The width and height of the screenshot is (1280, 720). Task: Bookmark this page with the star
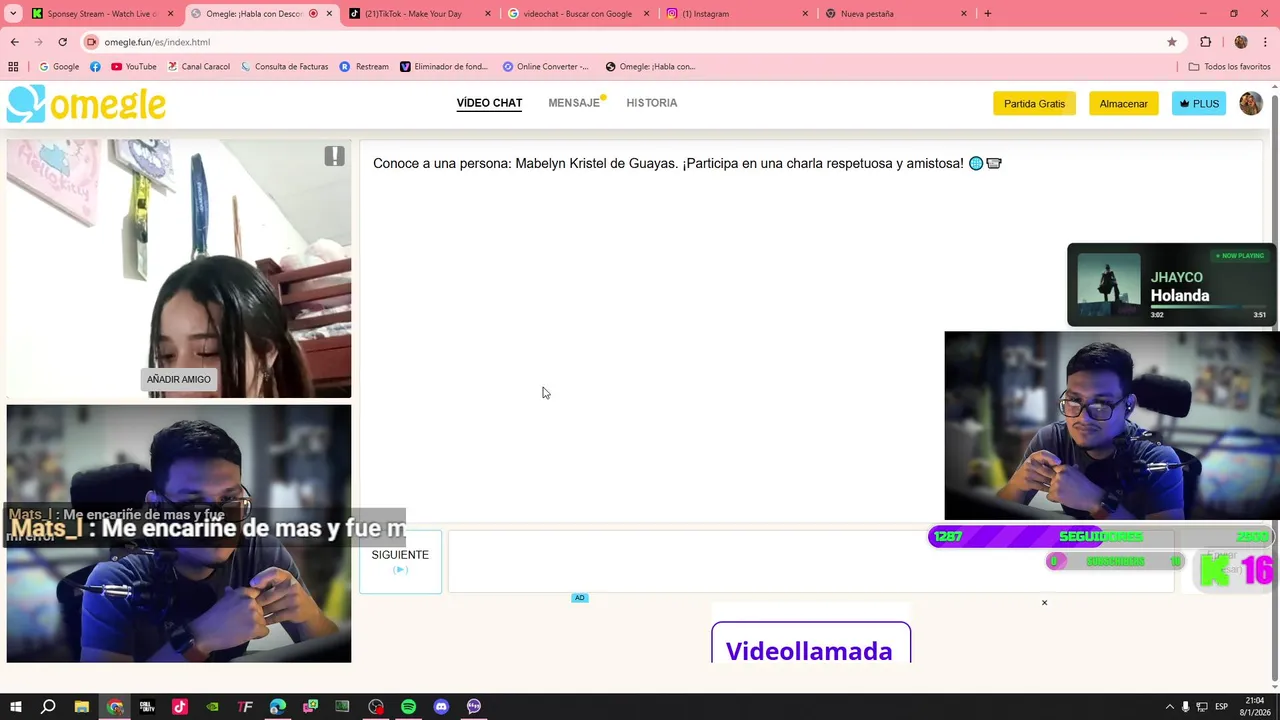click(1172, 42)
